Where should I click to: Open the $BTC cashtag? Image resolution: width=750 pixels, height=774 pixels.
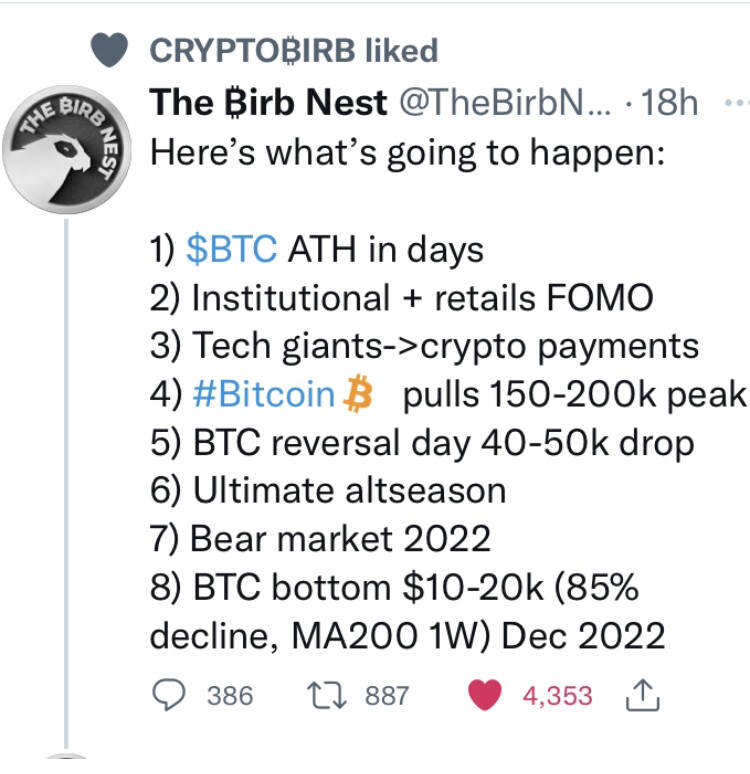point(231,249)
